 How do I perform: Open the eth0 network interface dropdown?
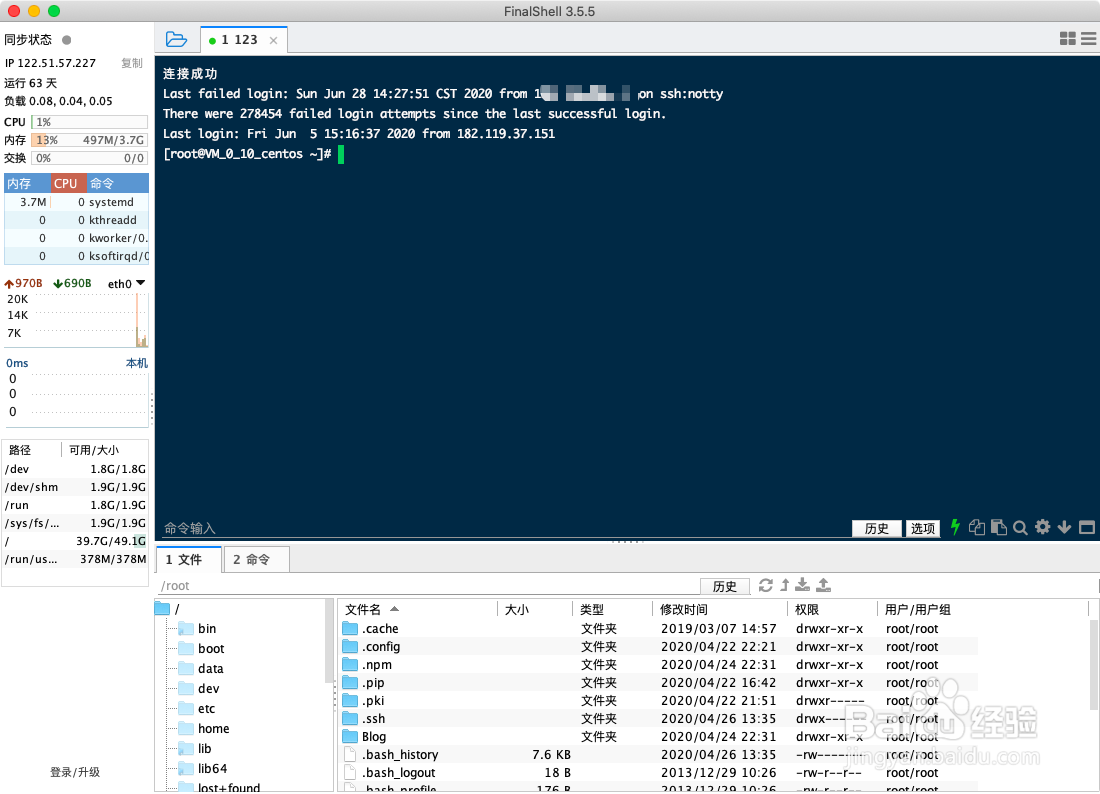click(127, 283)
